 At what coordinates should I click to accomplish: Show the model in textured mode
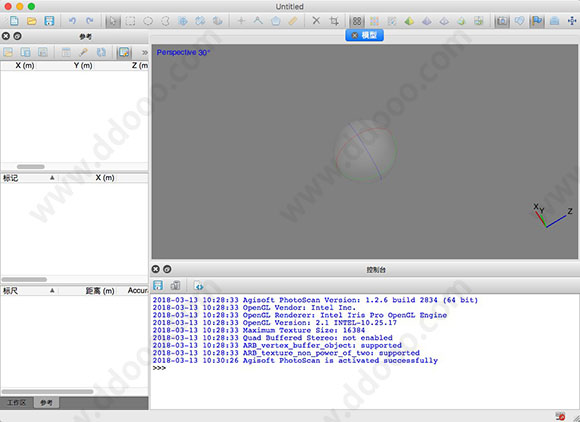pos(461,21)
